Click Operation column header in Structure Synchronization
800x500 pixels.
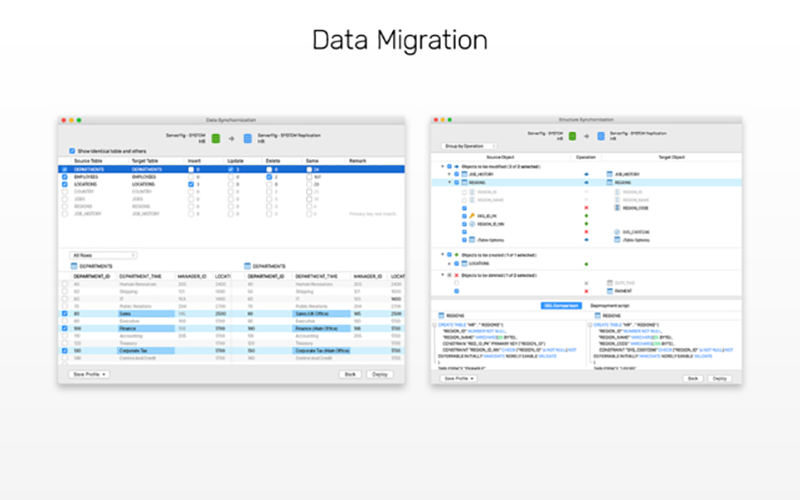pyautogui.click(x=586, y=157)
